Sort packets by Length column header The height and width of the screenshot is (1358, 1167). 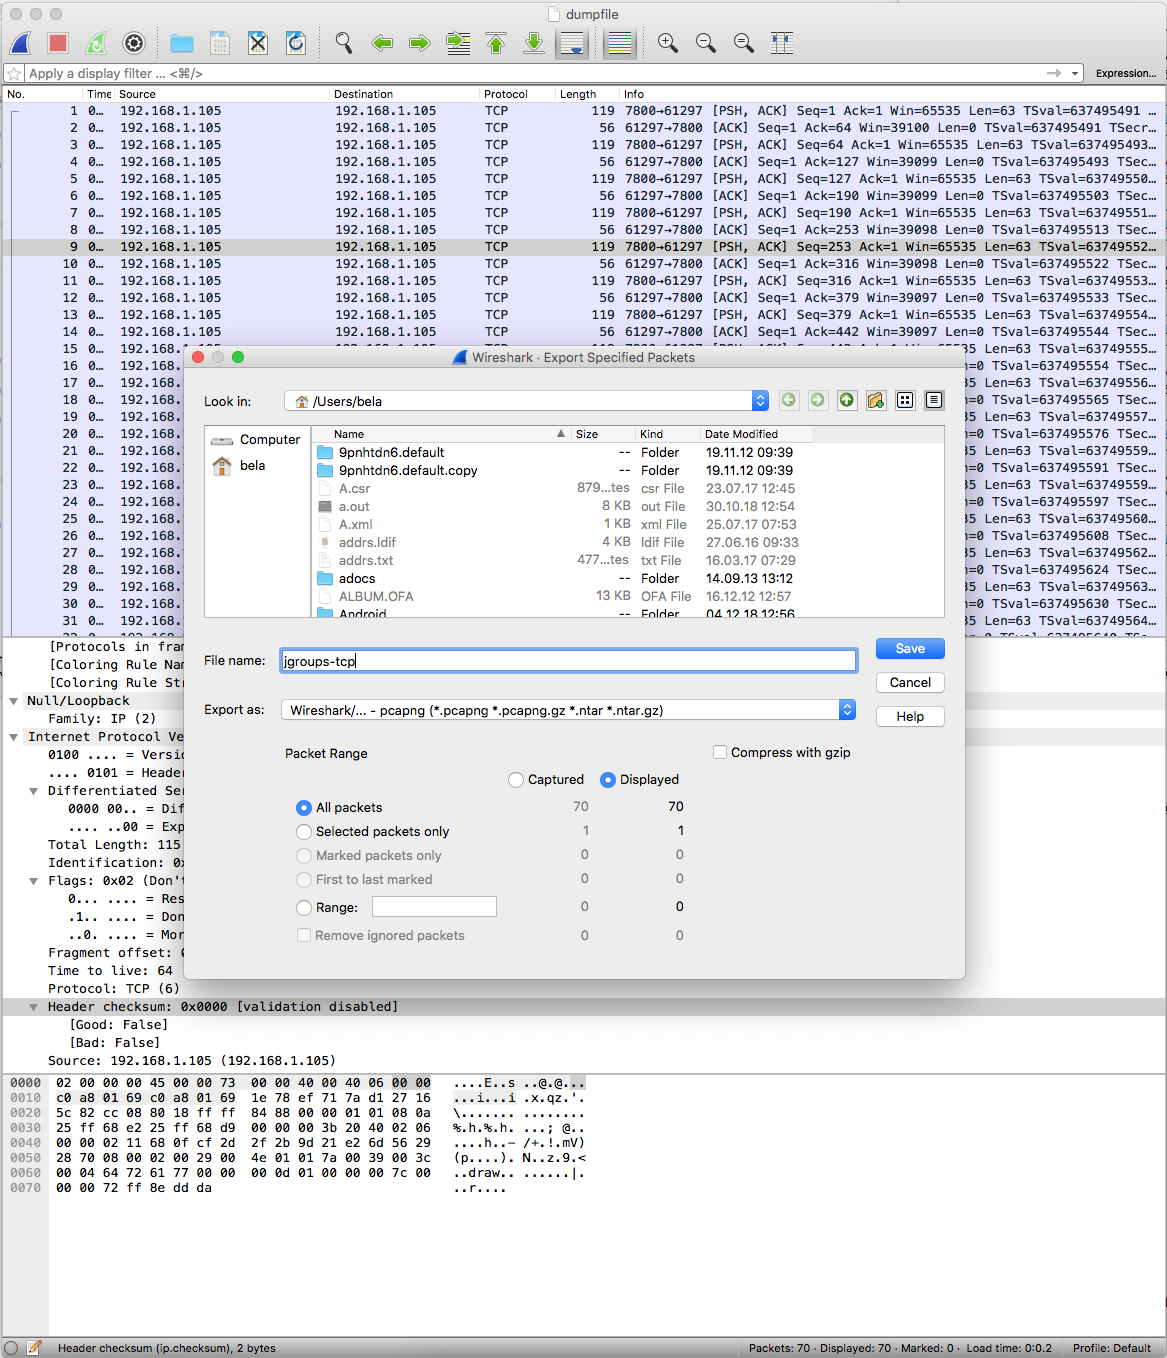point(587,94)
